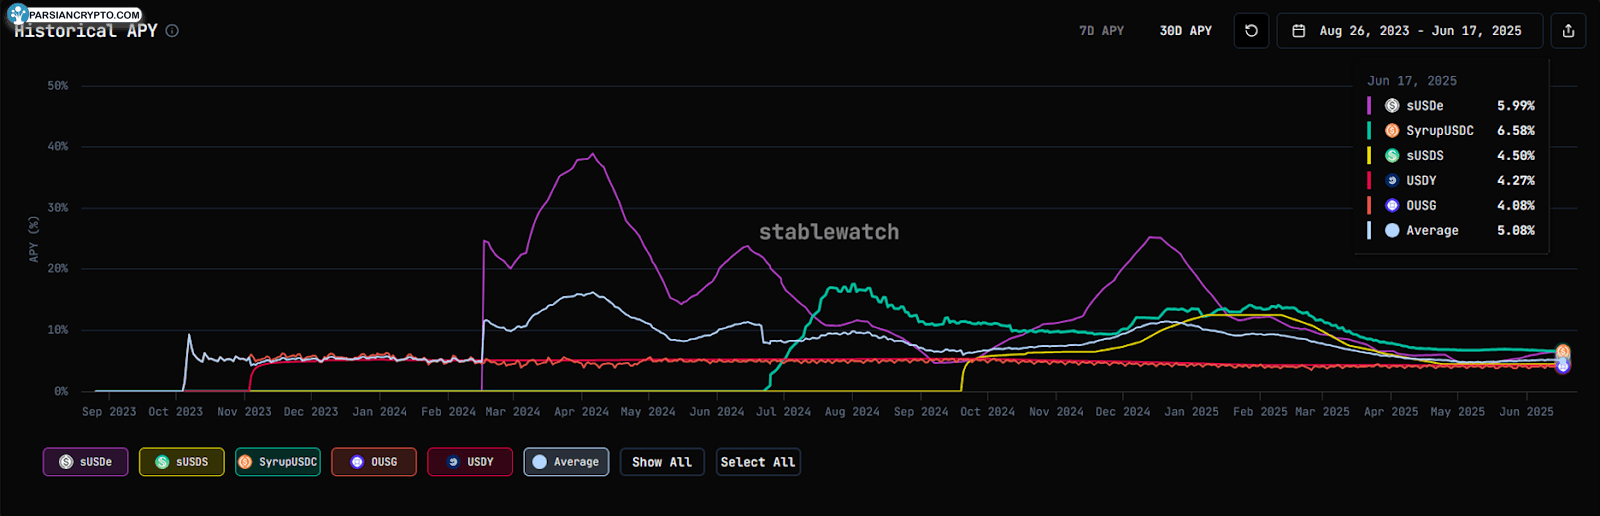
Task: Toggle the OUSG series chip
Action: point(373,462)
